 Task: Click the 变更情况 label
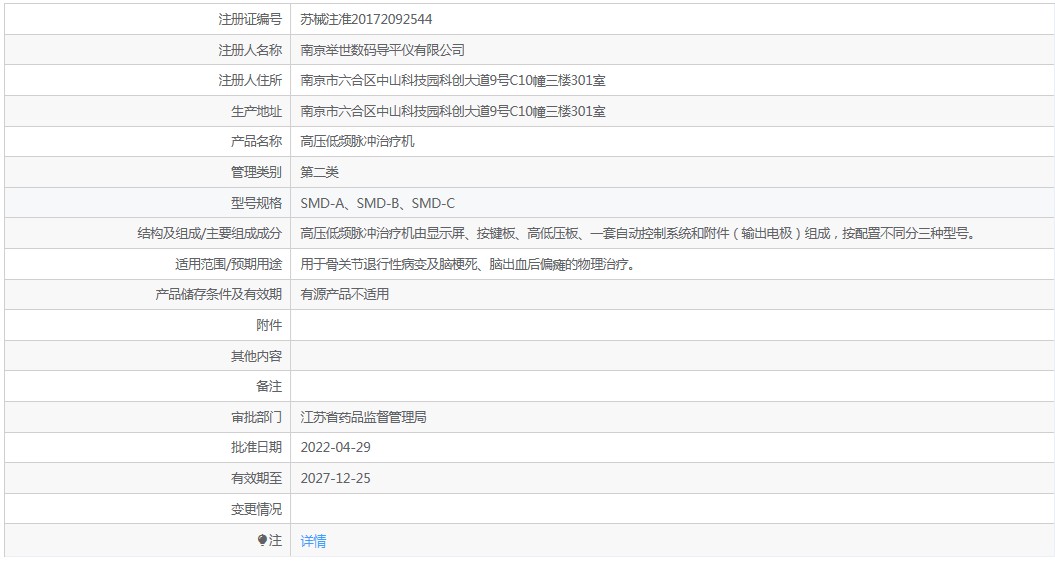point(256,510)
